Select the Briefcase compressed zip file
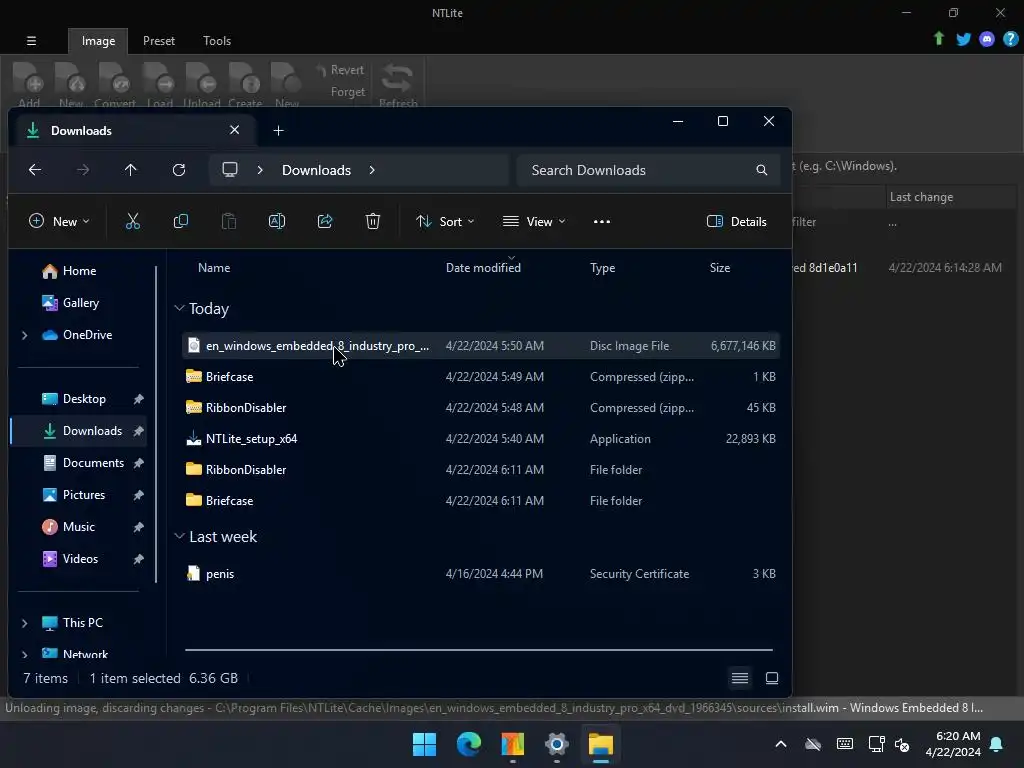The width and height of the screenshot is (1024, 768). point(481,377)
